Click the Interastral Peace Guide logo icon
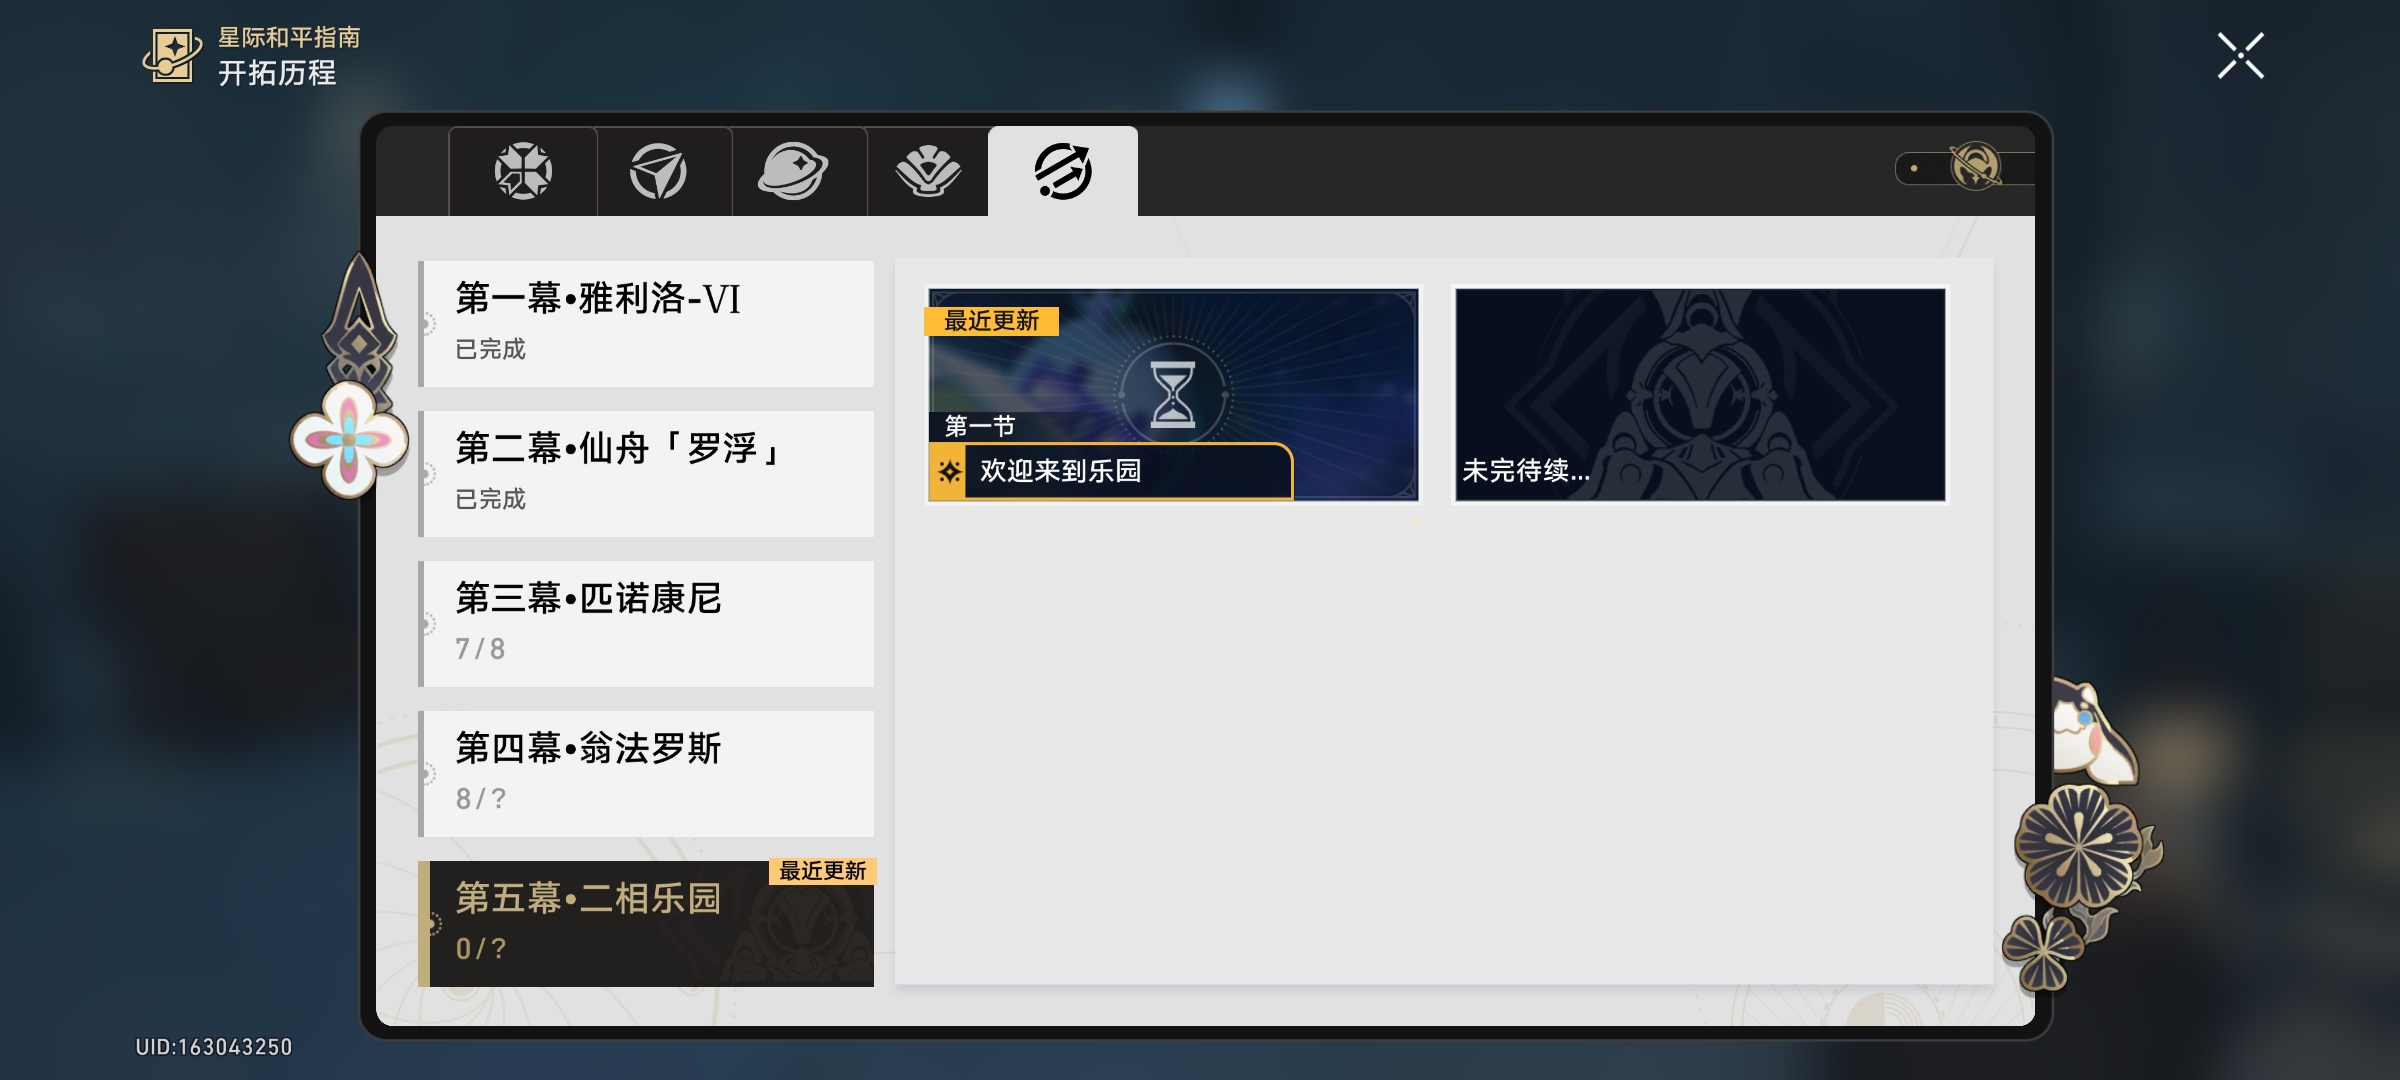 click(x=172, y=55)
